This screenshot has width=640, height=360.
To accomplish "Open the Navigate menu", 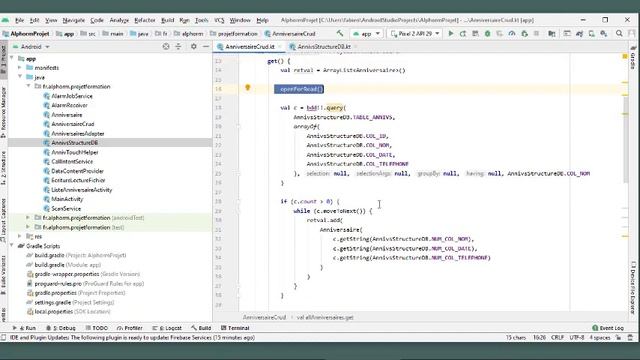I will coord(73,20).
